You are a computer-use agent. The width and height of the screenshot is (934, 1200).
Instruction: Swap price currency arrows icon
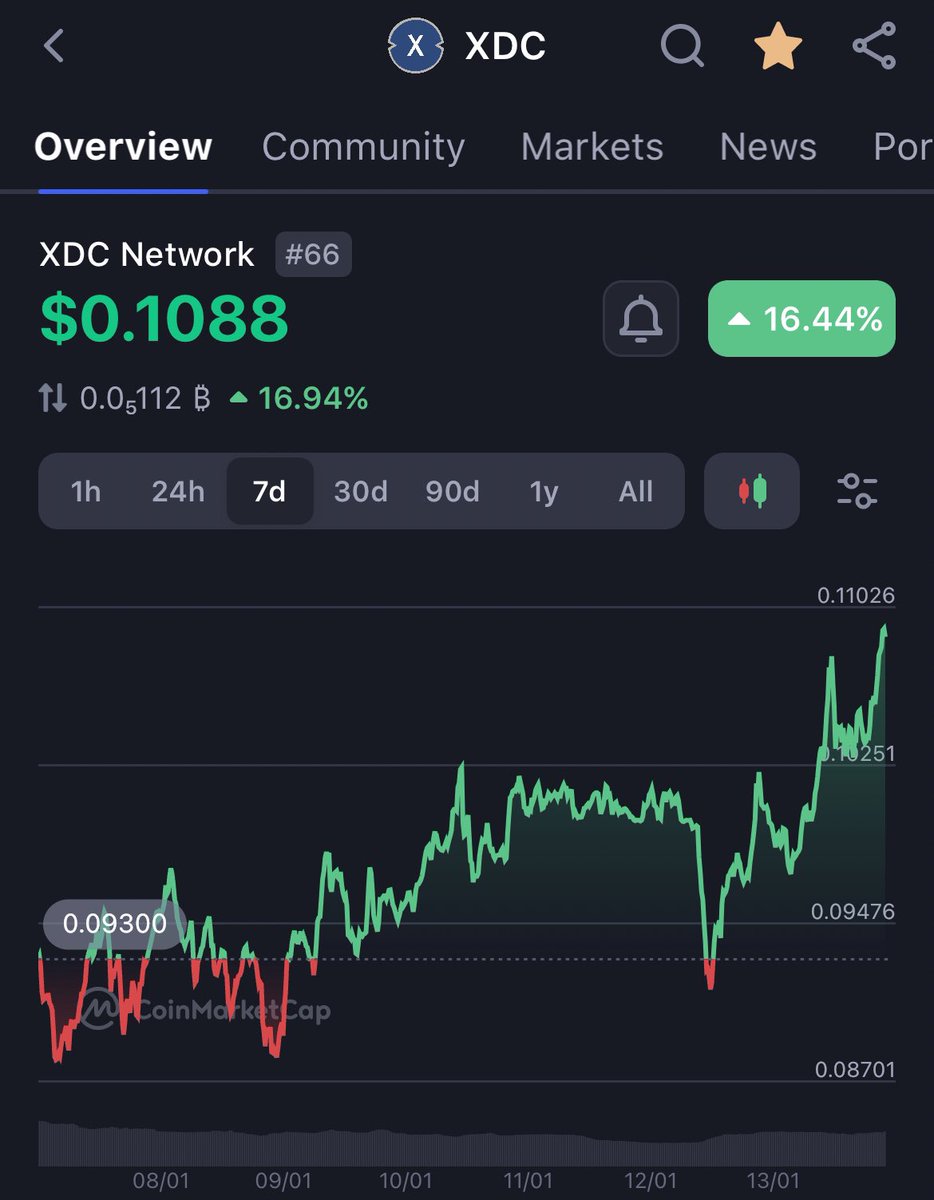tap(53, 399)
